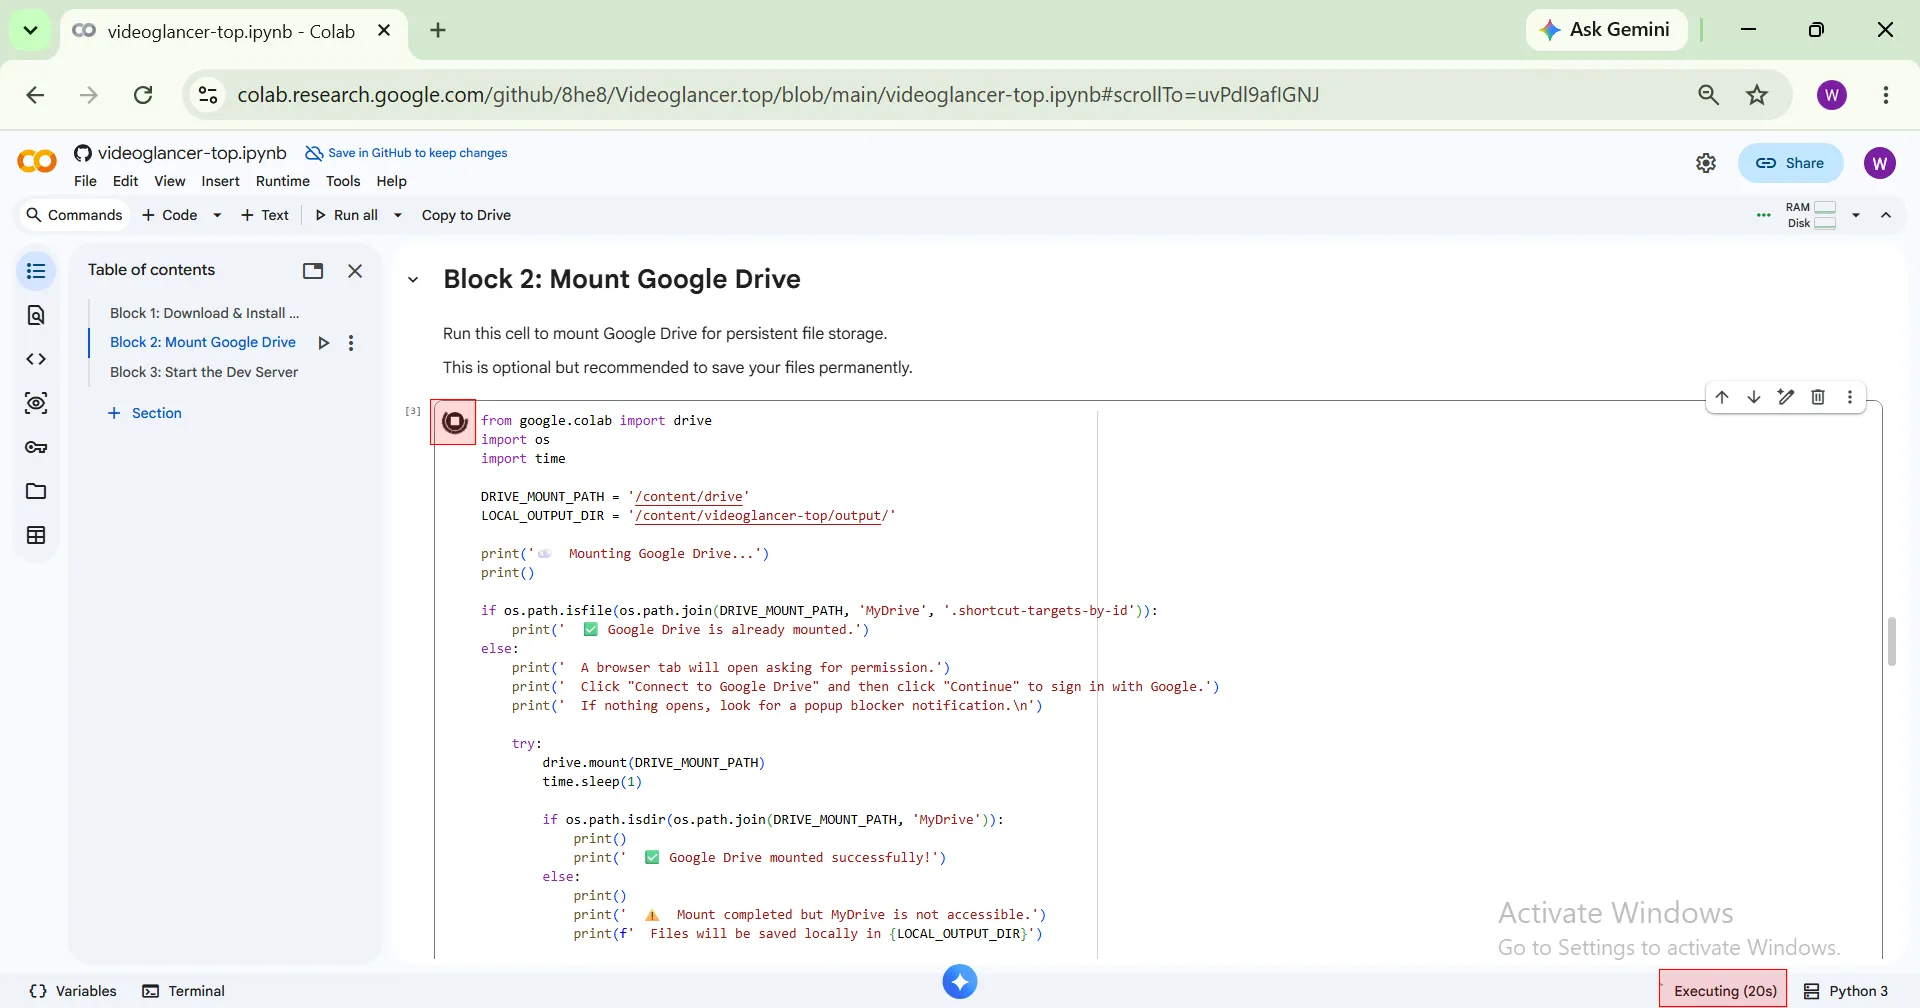Add a new Section in contents
The image size is (1920, 1008).
pyautogui.click(x=145, y=413)
